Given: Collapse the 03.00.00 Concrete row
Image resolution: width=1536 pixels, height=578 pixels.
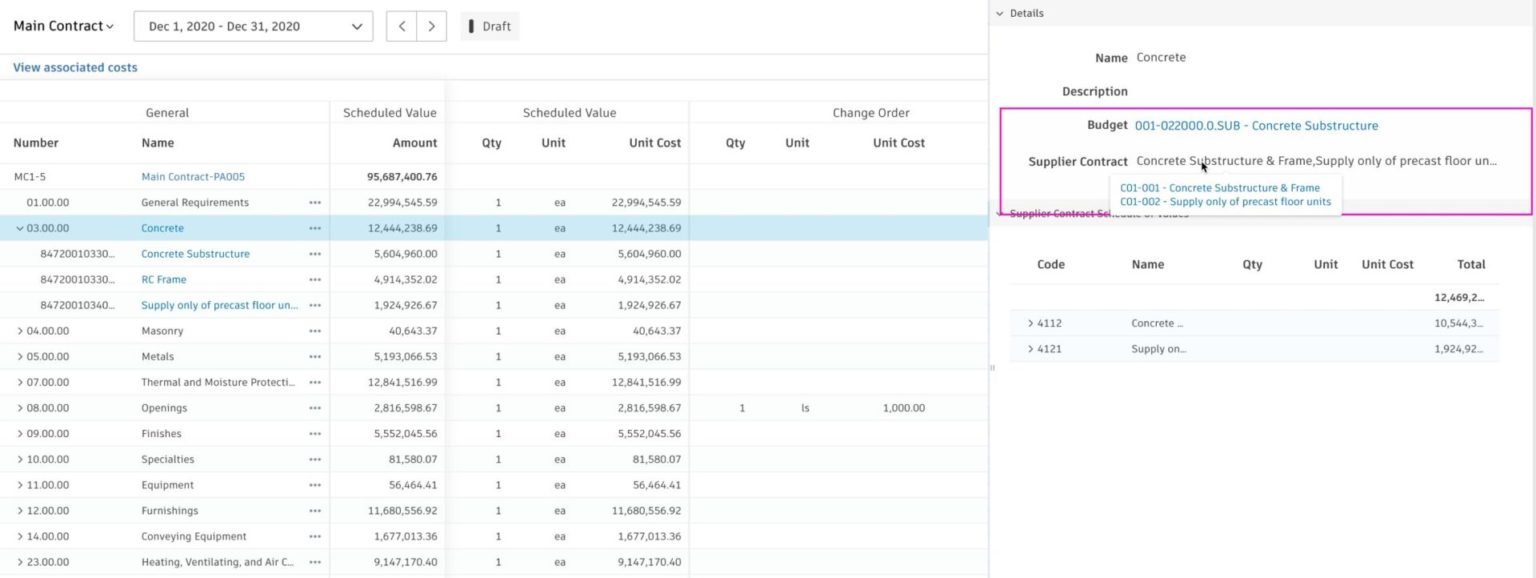Looking at the screenshot, I should [20, 228].
